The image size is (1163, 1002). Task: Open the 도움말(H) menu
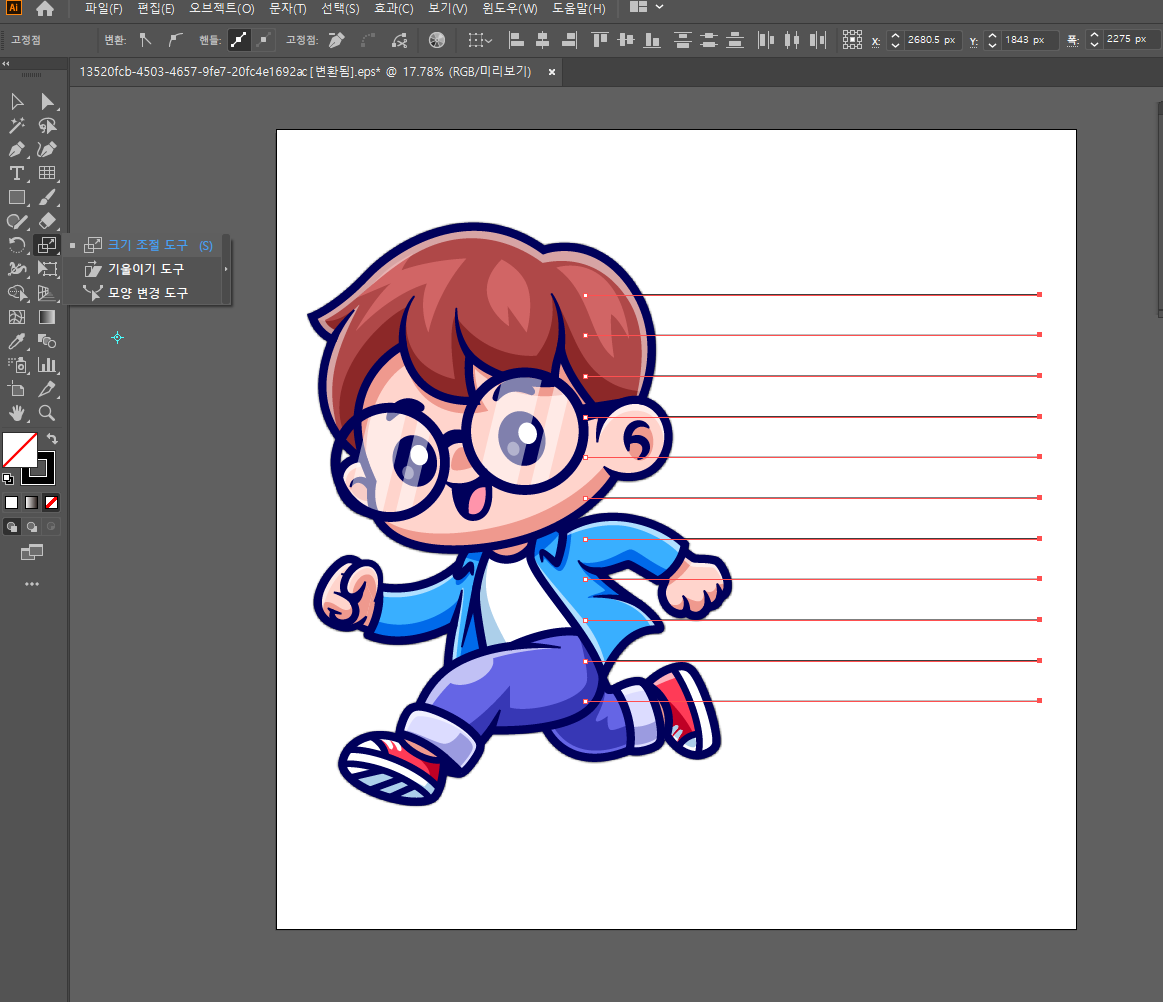coord(579,9)
